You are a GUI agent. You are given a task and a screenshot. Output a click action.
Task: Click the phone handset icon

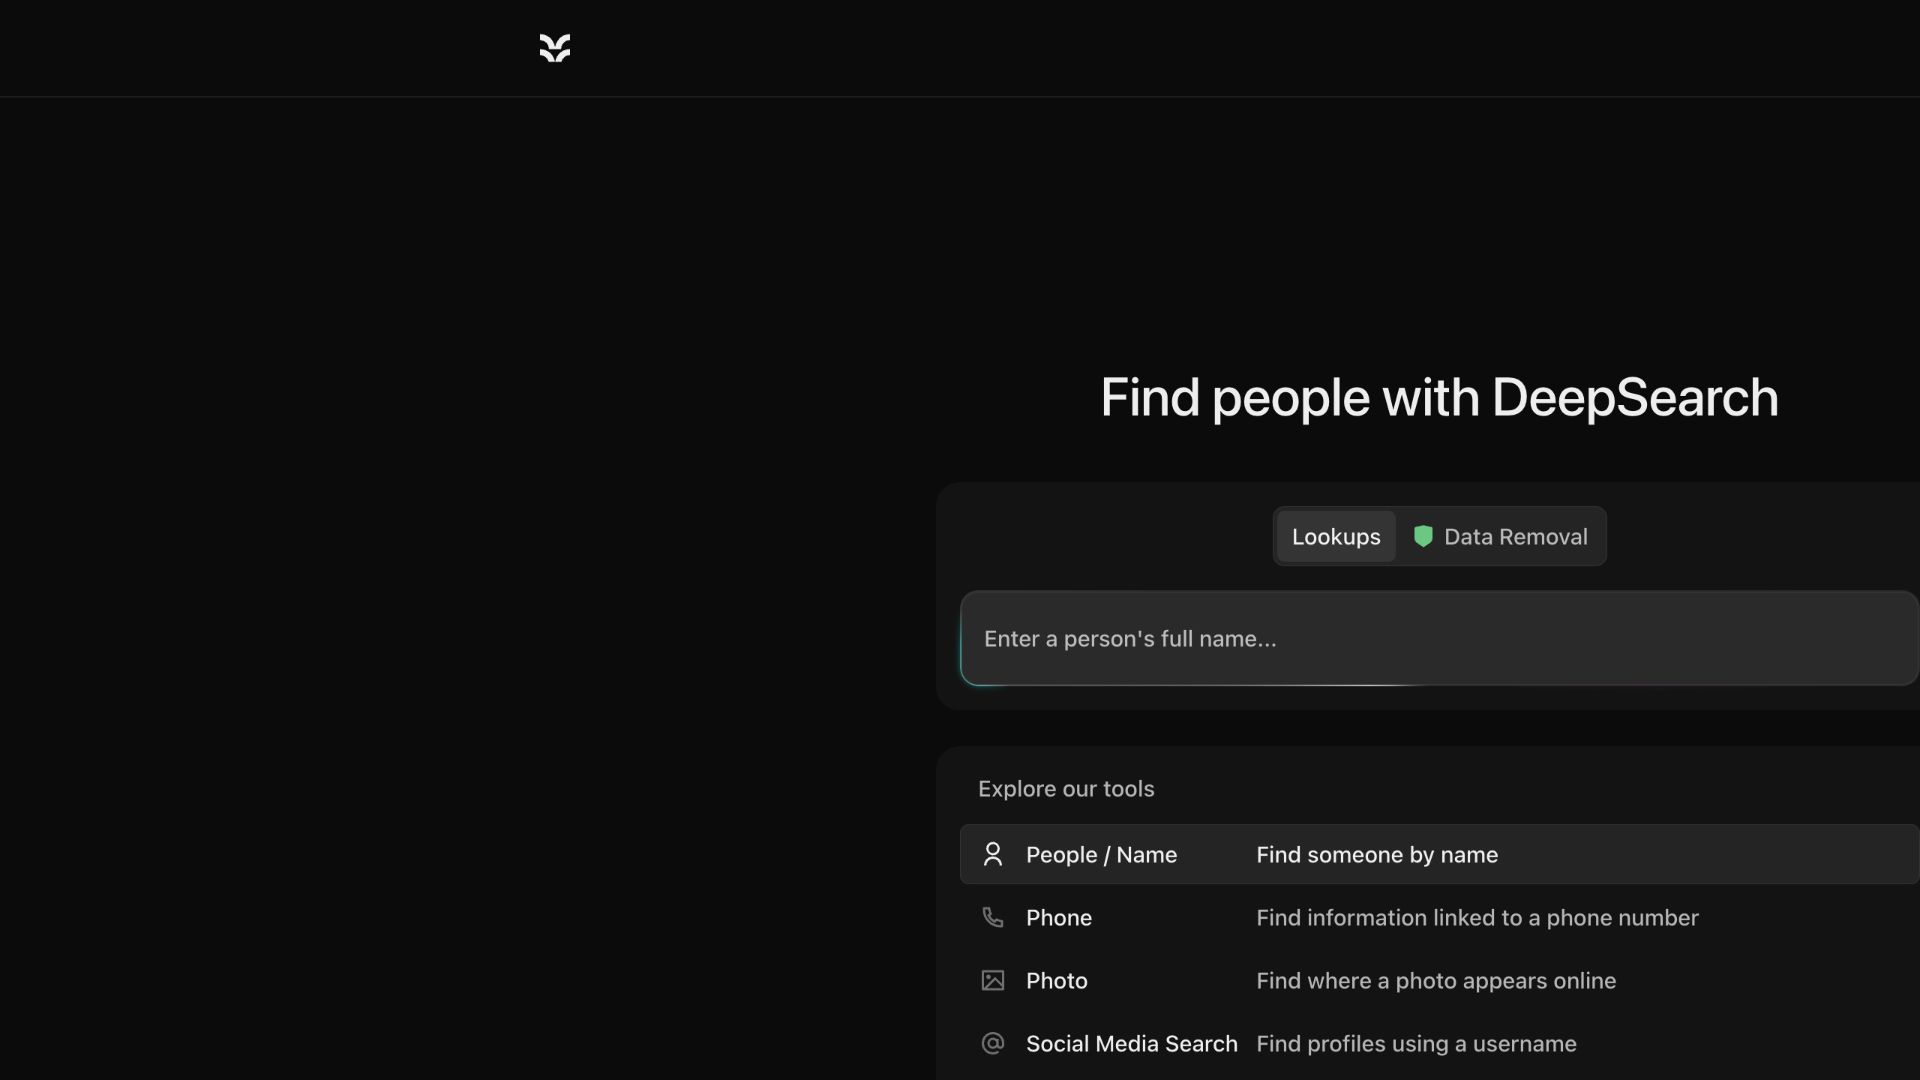pos(993,918)
